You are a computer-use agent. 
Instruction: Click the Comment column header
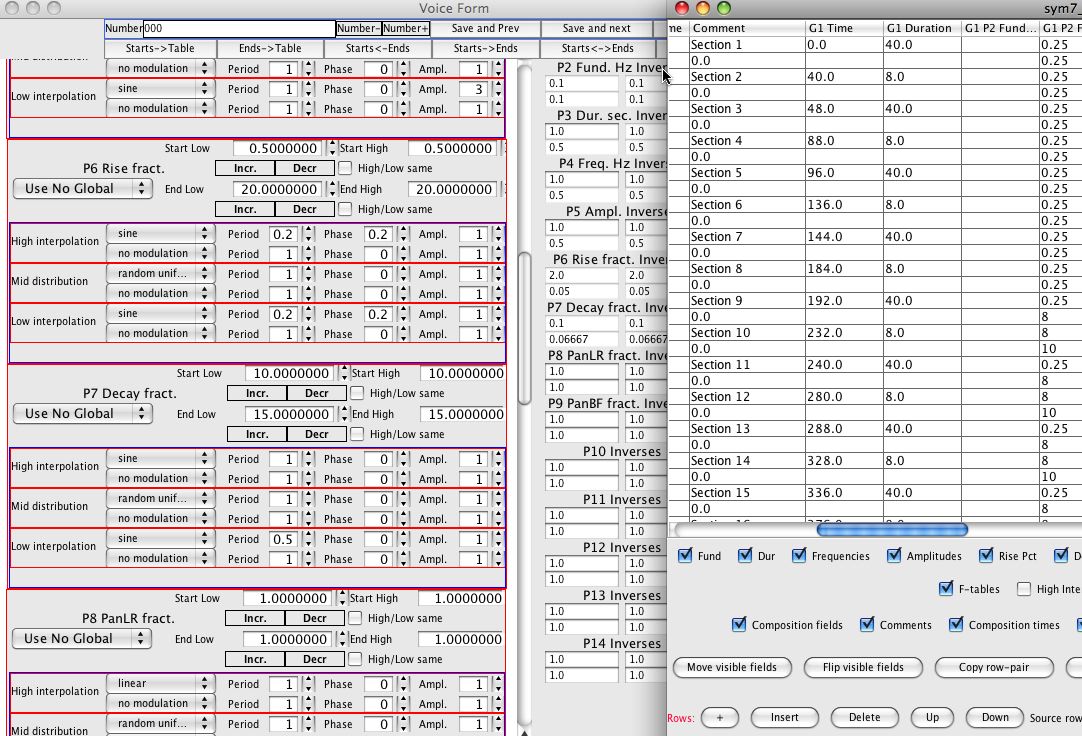(x=747, y=28)
